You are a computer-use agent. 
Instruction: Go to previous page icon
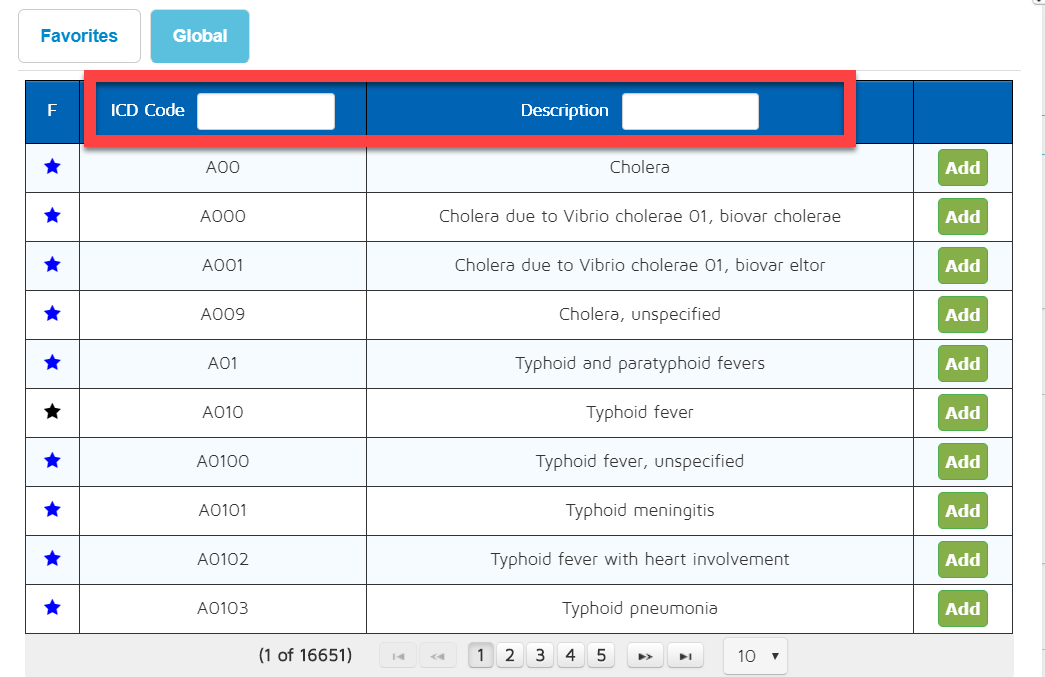pyautogui.click(x=437, y=656)
